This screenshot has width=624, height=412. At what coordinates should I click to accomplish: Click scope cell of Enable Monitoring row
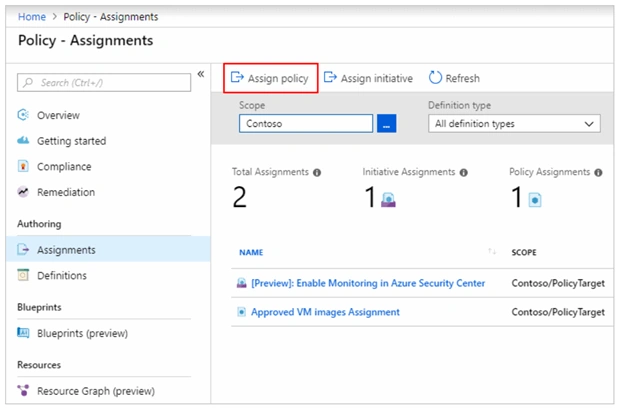pos(558,283)
